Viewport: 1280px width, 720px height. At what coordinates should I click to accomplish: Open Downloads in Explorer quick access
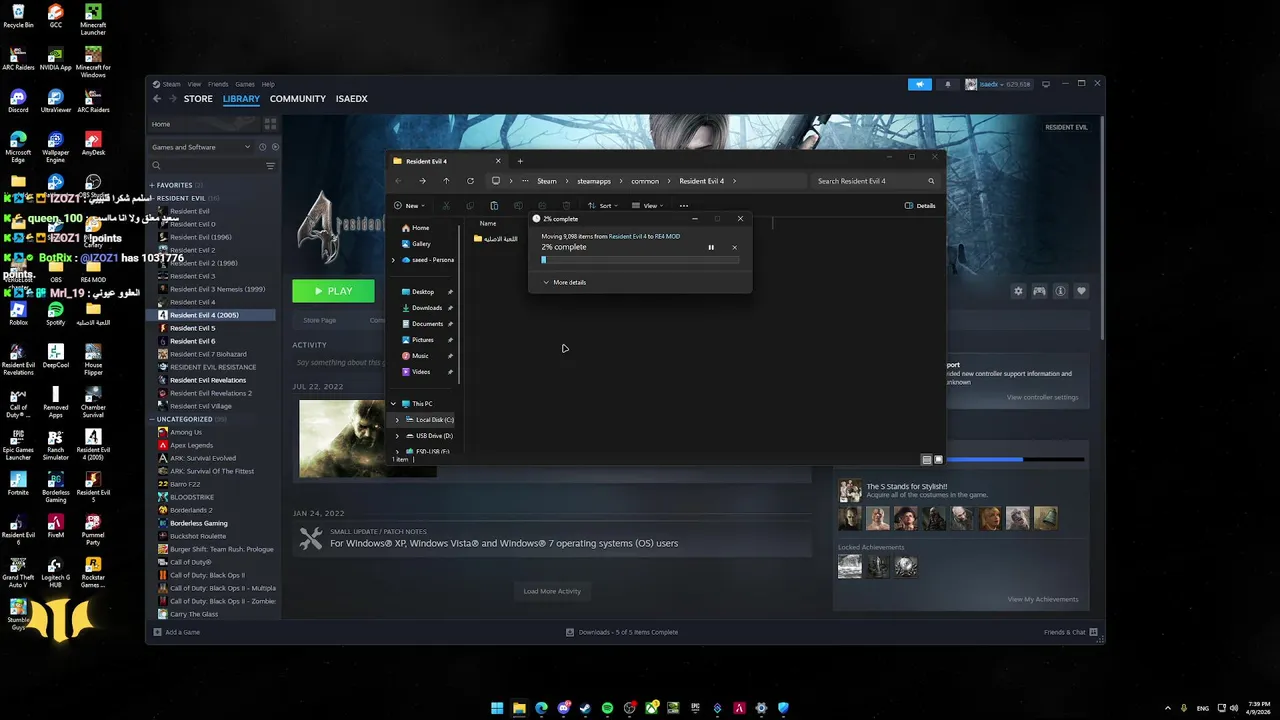(x=427, y=308)
